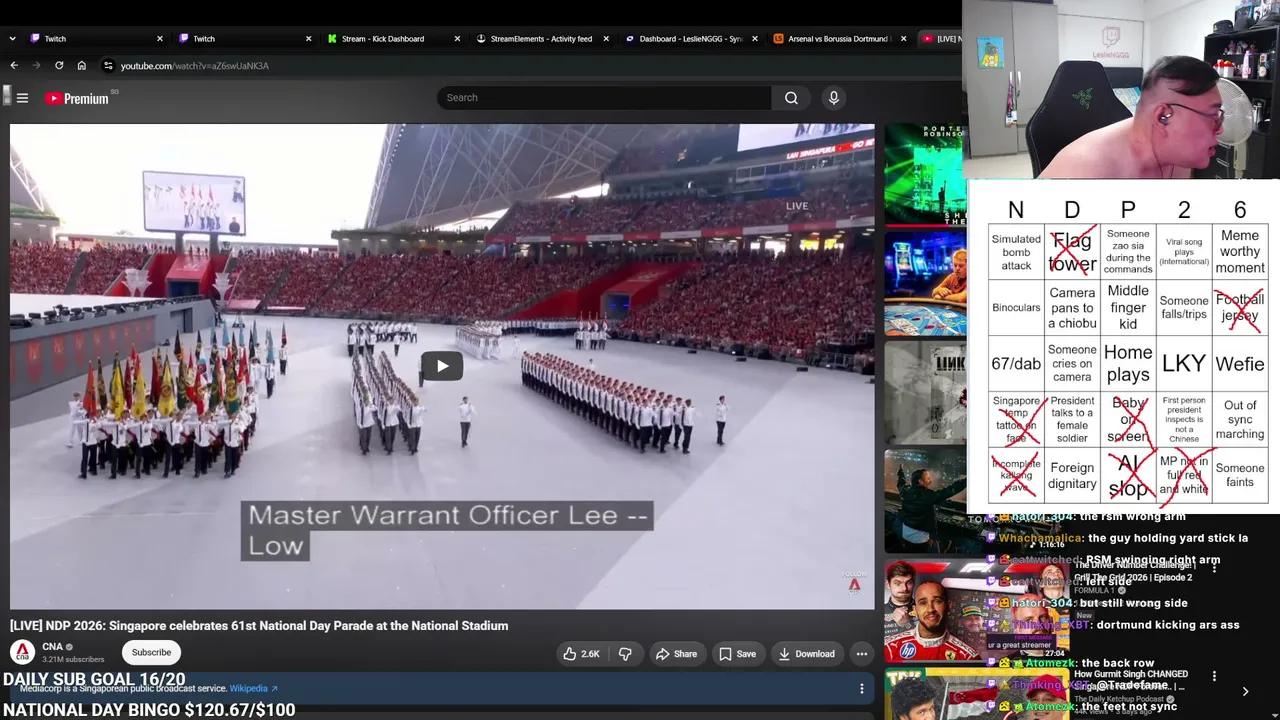Click the 'LKY' bingo square
Image resolution: width=1280 pixels, height=720 pixels.
pyautogui.click(x=1184, y=364)
